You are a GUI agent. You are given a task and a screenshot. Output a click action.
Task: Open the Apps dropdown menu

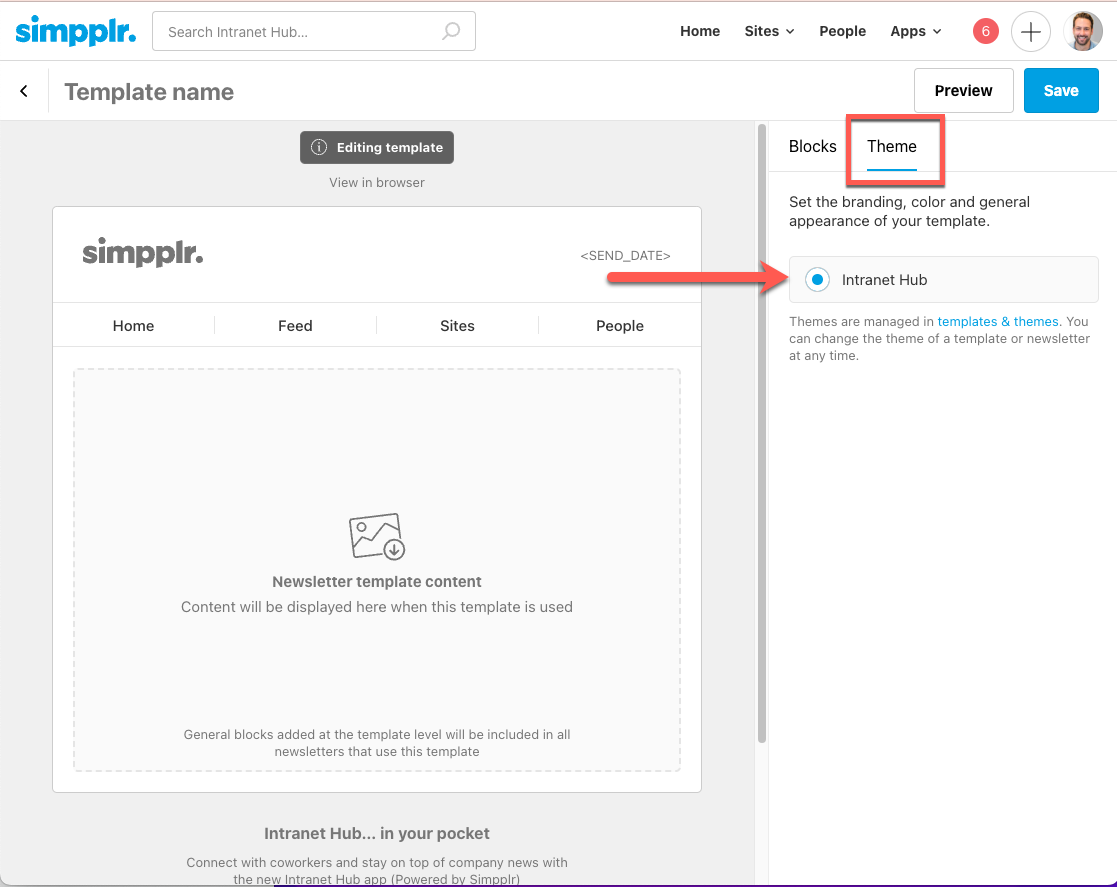click(x=915, y=31)
